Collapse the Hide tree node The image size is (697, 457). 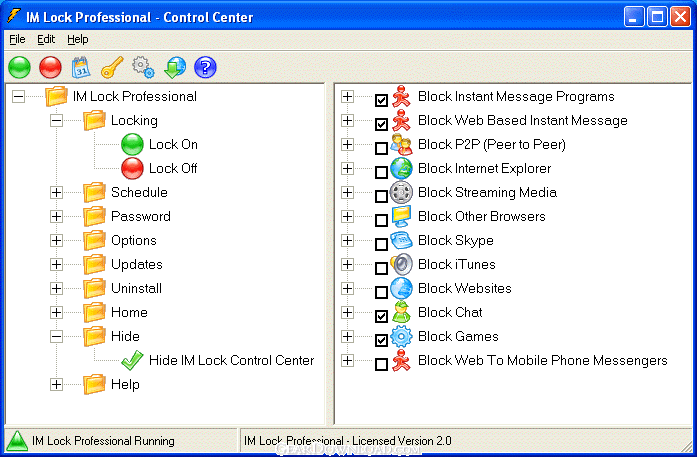[56, 337]
